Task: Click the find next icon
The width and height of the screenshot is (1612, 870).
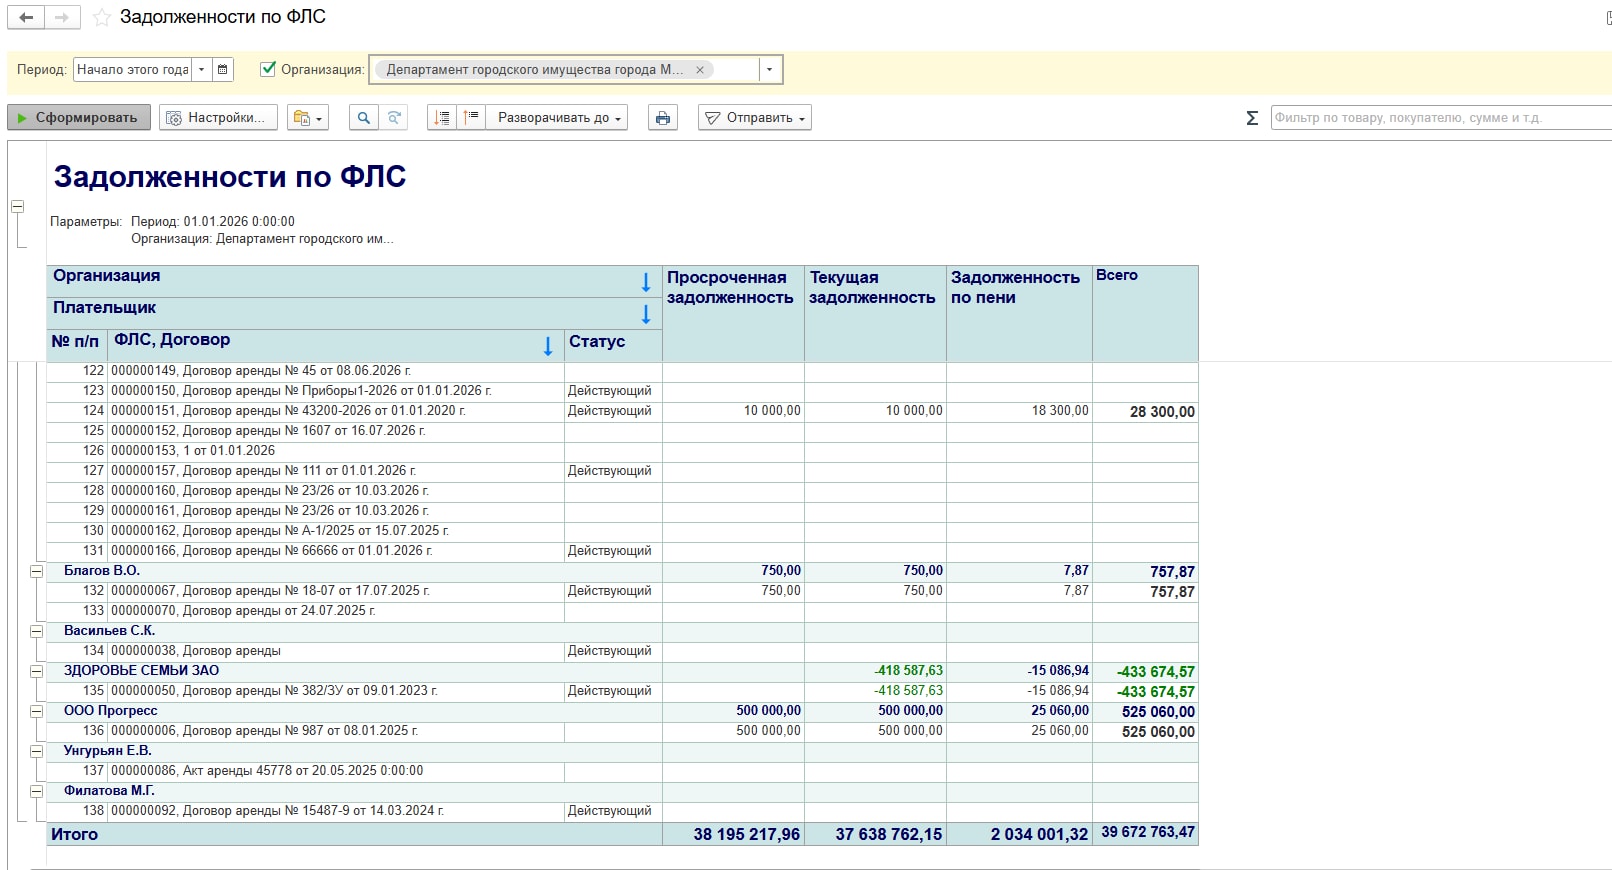Action: coord(394,118)
